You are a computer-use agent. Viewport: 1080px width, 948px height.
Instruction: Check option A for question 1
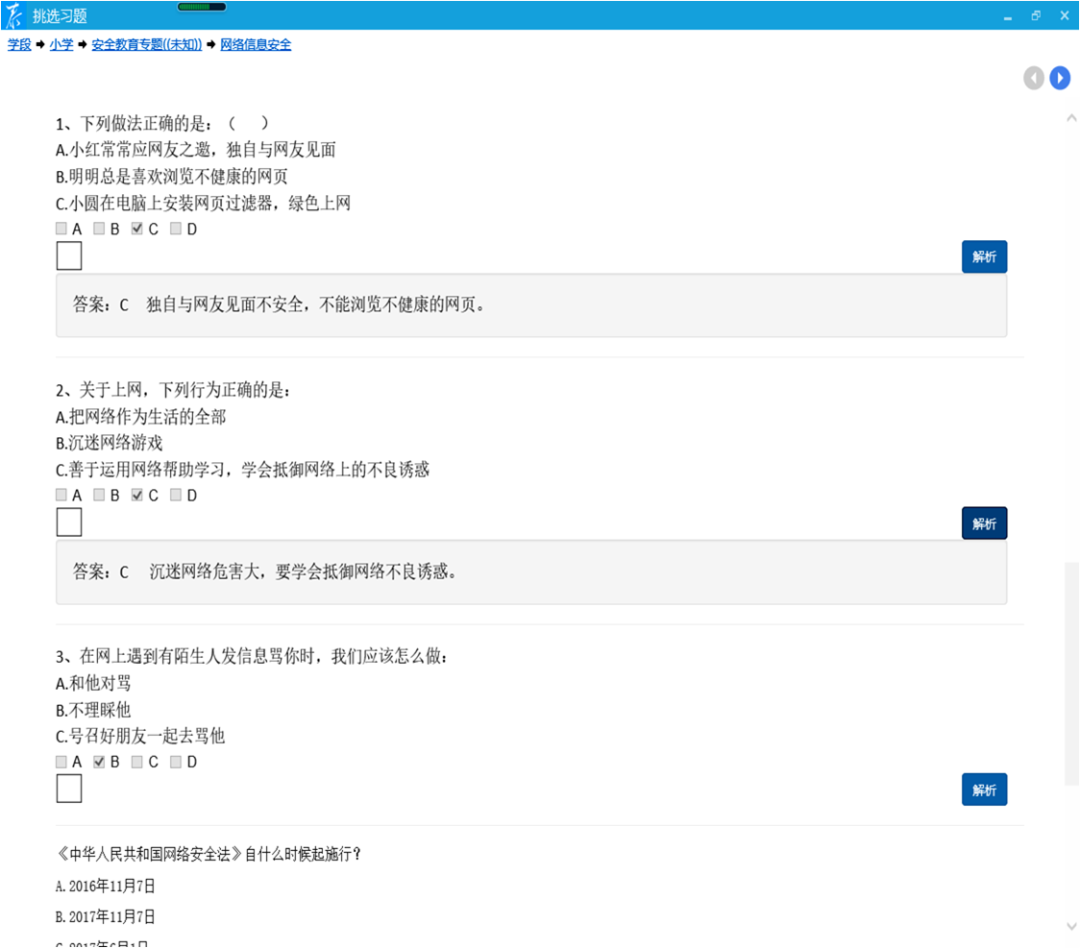pyautogui.click(x=62, y=229)
